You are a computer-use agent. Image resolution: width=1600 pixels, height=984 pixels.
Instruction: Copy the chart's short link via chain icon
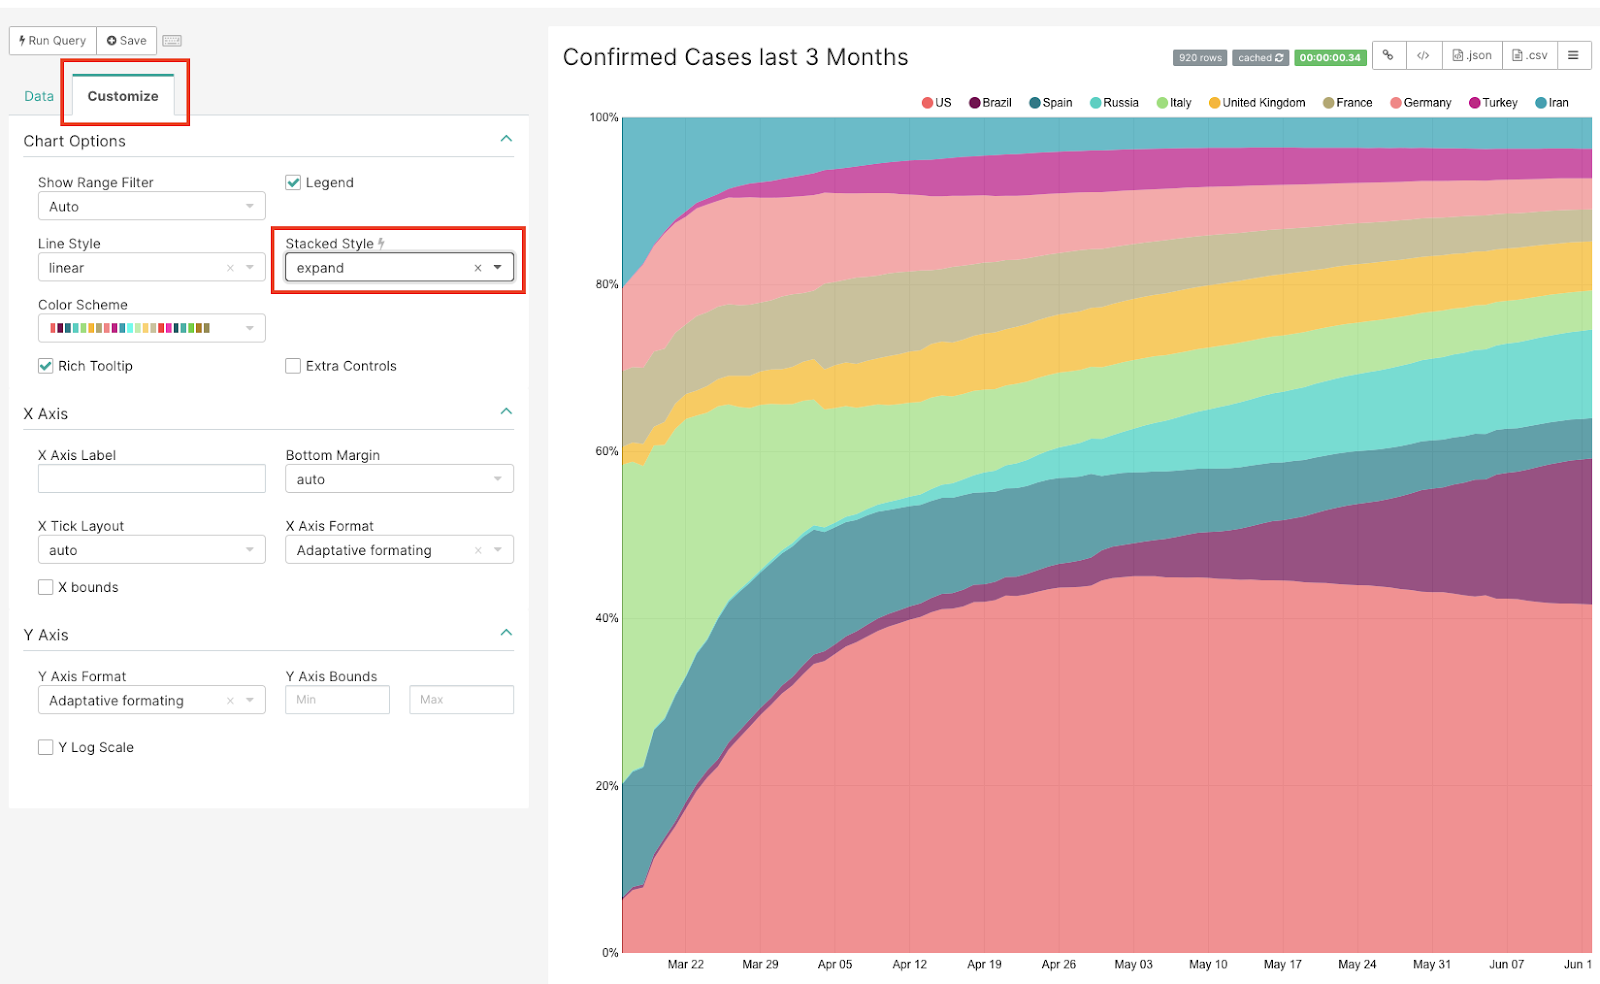1388,56
